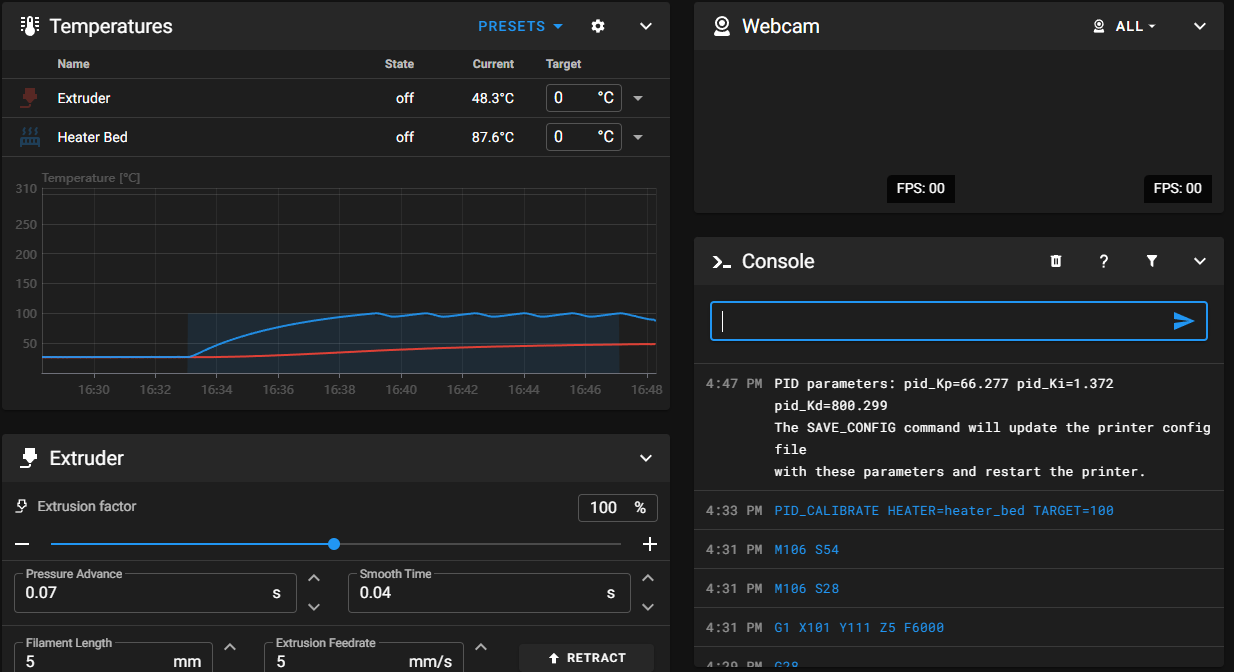The image size is (1234, 672).
Task: Set the Extruder target temperature field
Action: (x=583, y=98)
